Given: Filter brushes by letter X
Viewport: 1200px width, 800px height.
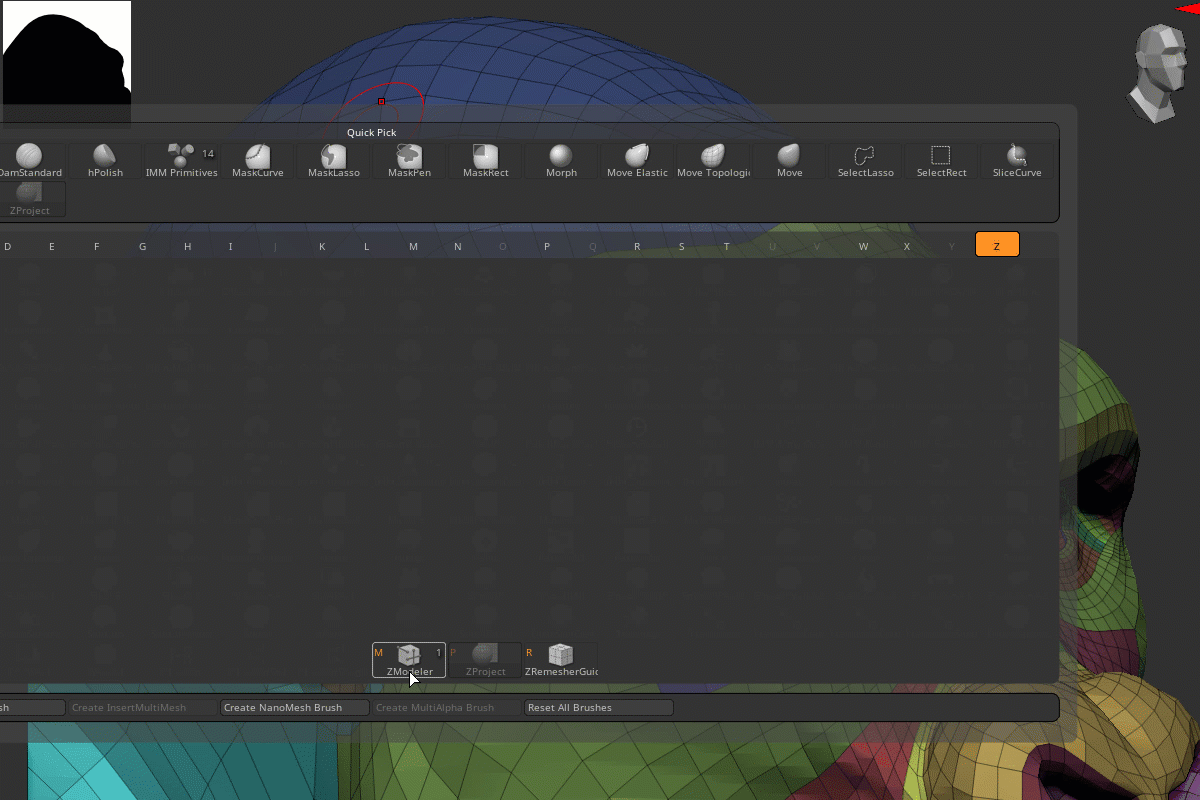Looking at the screenshot, I should [907, 246].
